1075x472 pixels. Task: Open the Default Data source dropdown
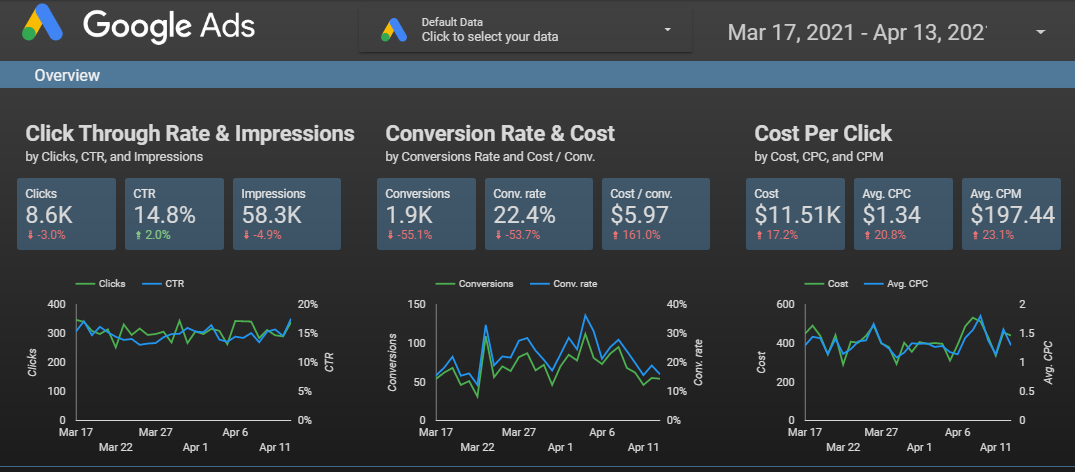(x=525, y=30)
